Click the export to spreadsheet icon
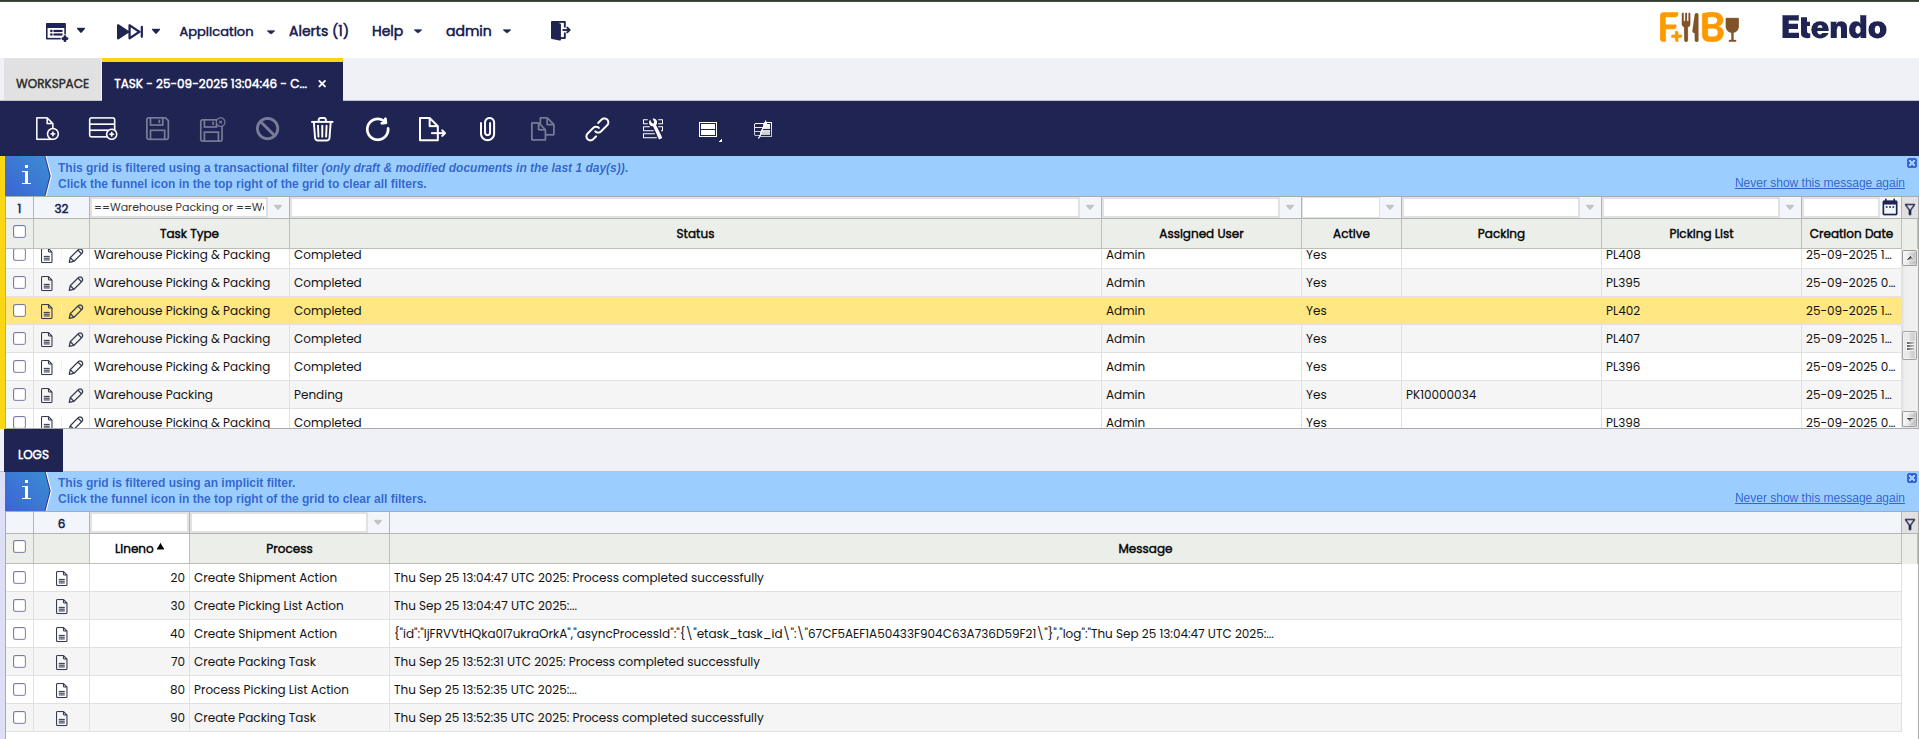 click(432, 129)
